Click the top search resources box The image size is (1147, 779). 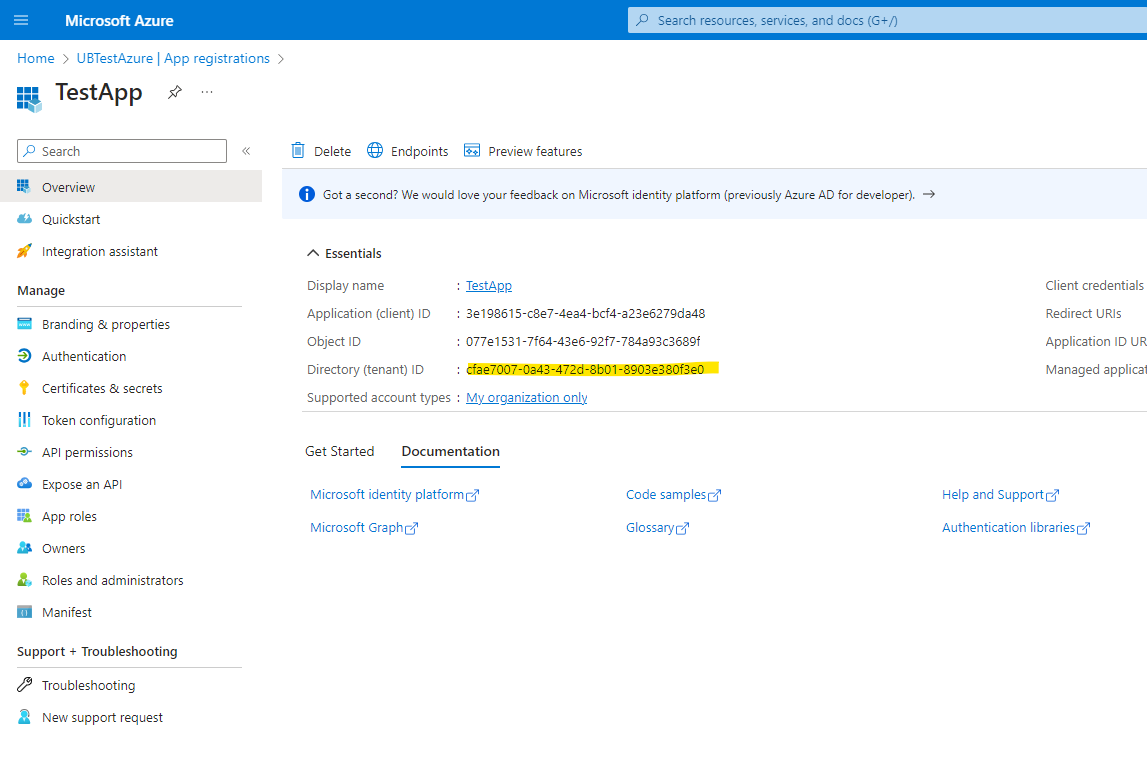pos(887,20)
